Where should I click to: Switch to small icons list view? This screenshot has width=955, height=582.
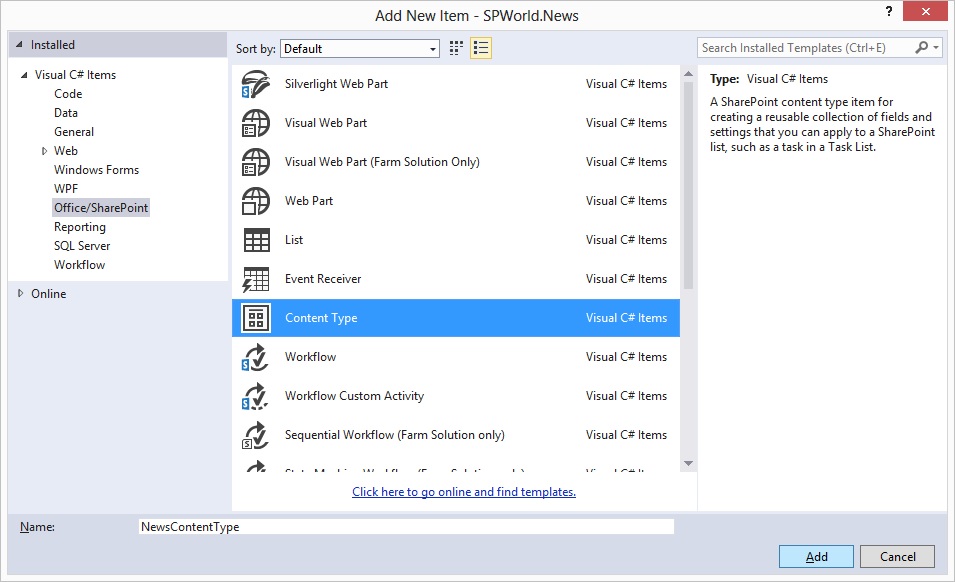(481, 48)
